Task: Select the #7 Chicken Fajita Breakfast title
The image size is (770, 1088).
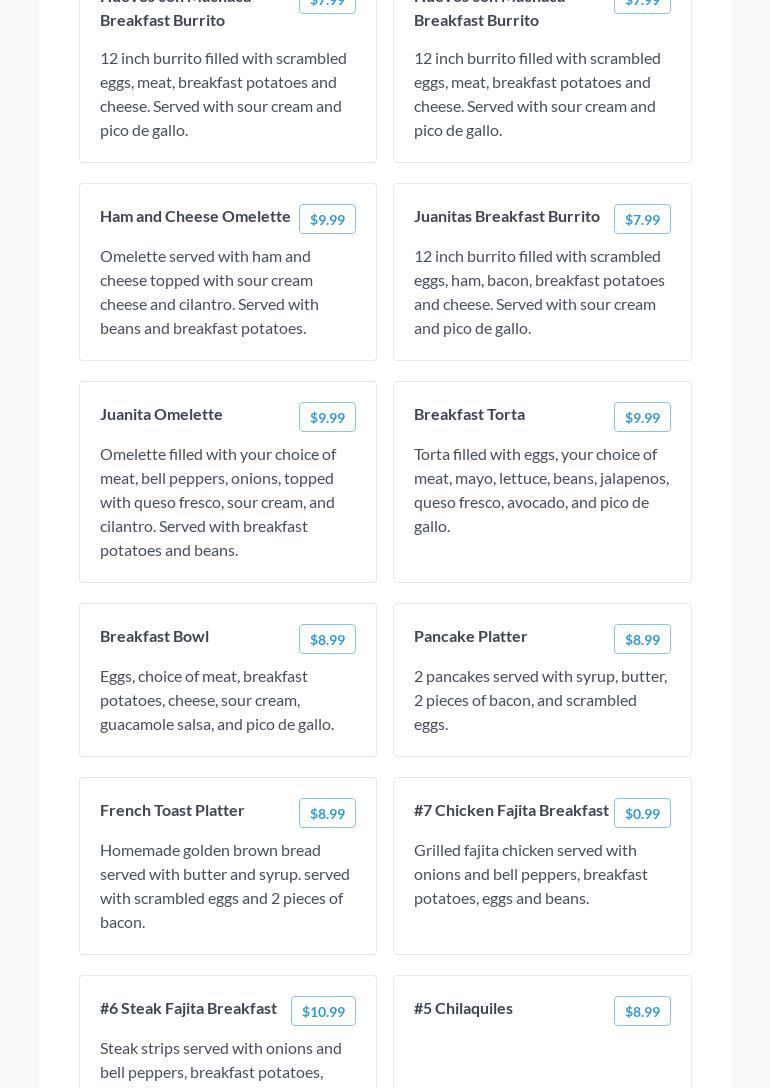Action: coord(511,810)
